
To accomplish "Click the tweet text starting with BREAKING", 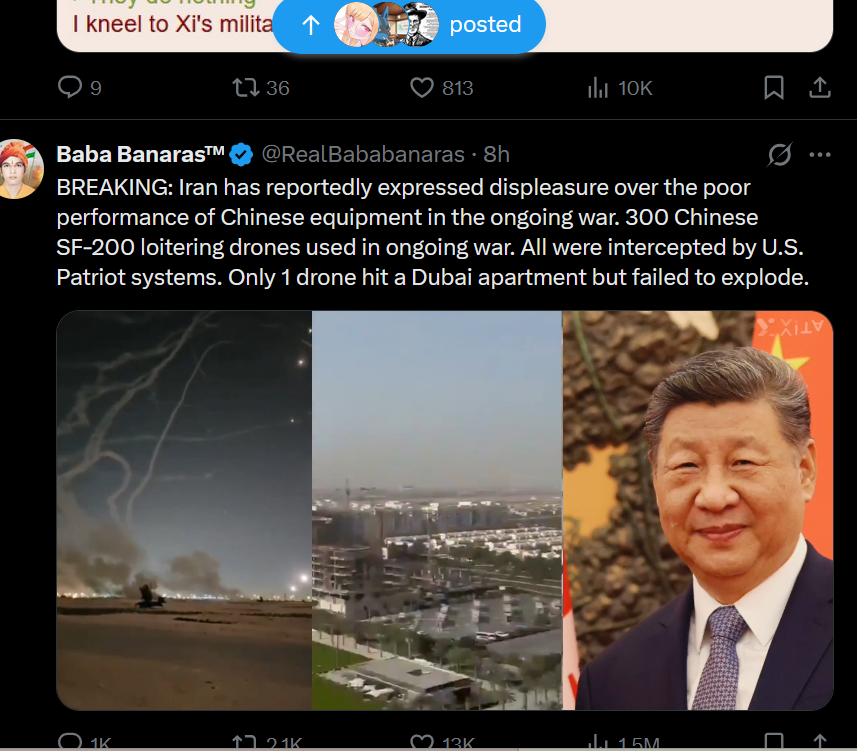I will coord(432,232).
